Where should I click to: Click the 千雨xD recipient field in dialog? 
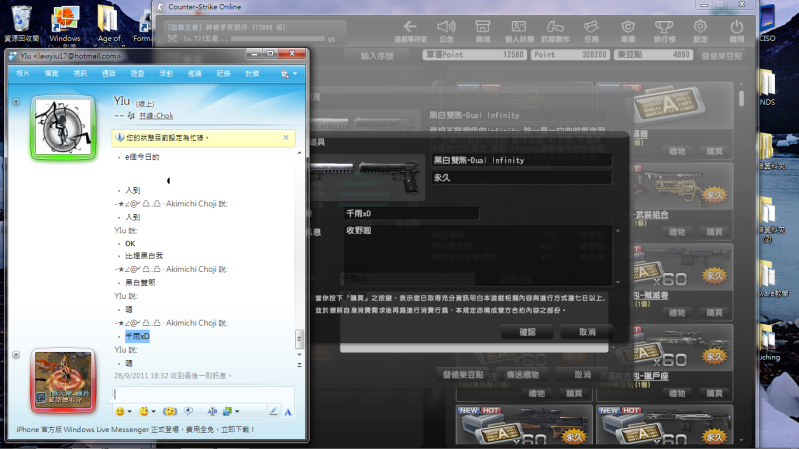[412, 213]
